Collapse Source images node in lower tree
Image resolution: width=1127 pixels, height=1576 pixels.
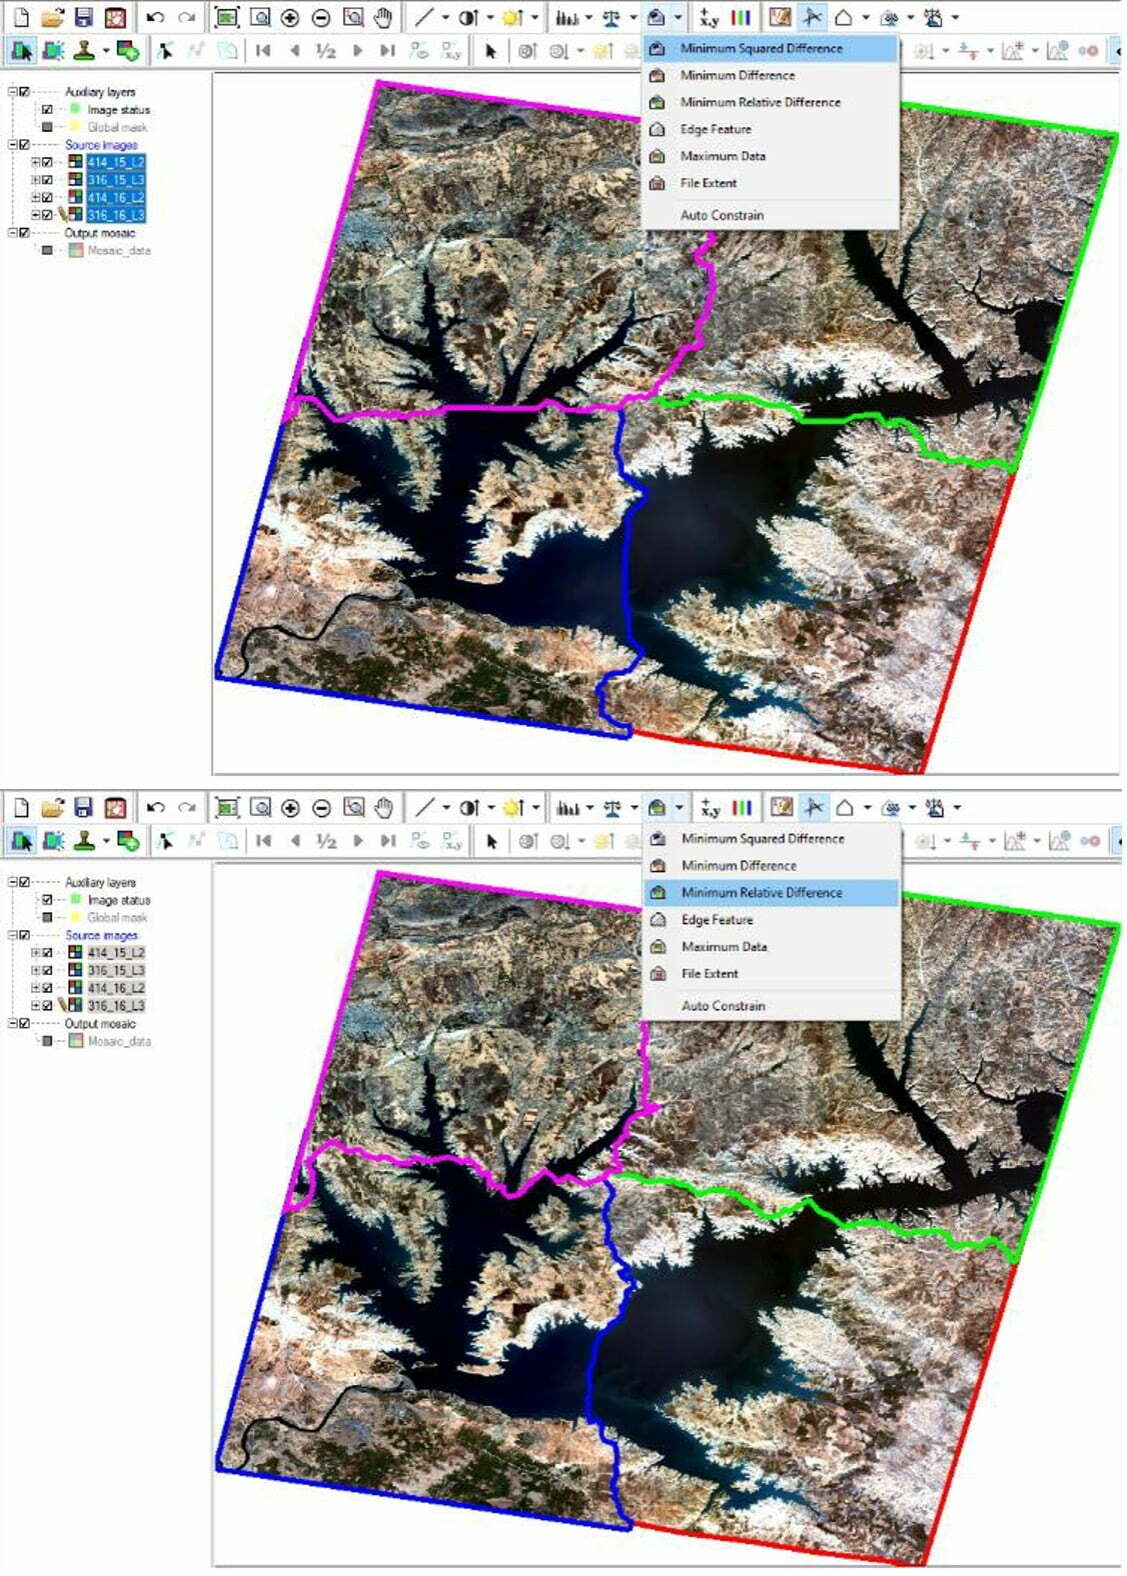13,935
